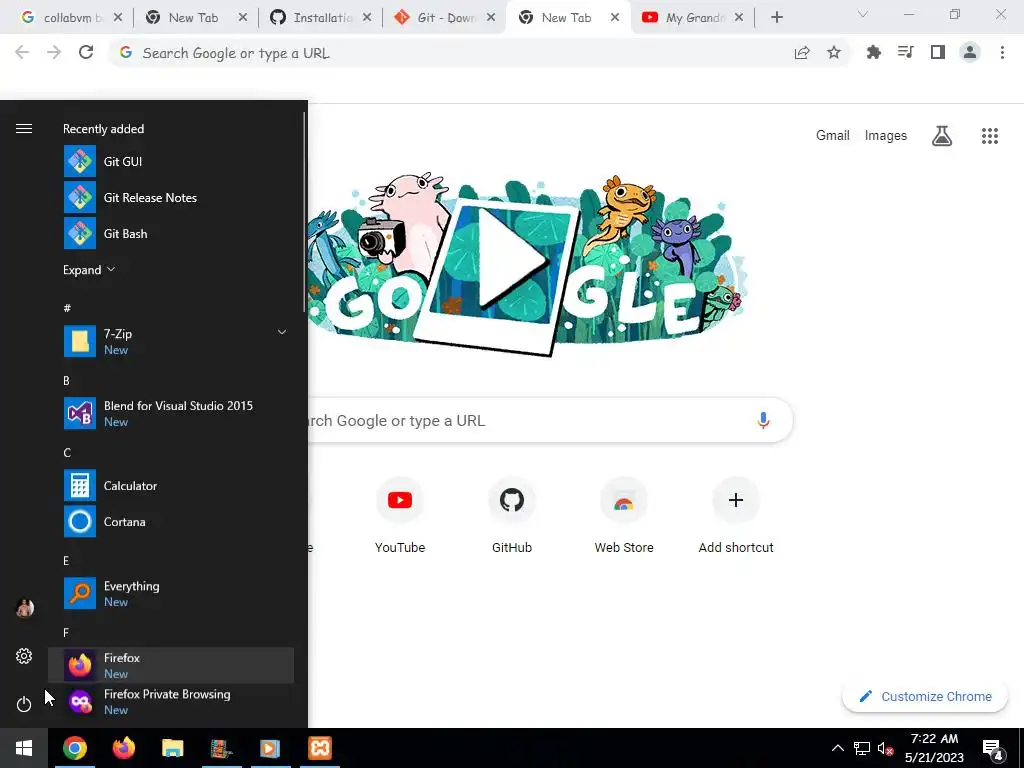Click the Windows Start button

tap(24, 748)
